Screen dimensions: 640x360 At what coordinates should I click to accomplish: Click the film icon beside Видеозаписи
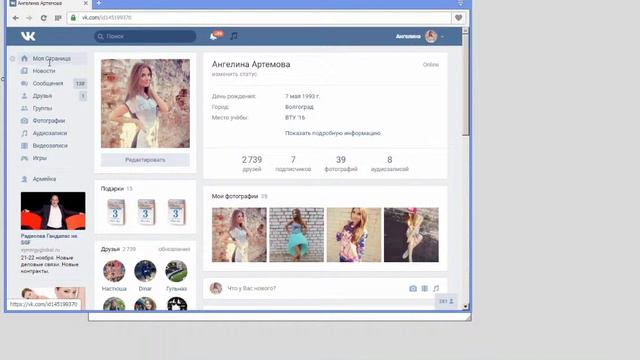coord(24,146)
